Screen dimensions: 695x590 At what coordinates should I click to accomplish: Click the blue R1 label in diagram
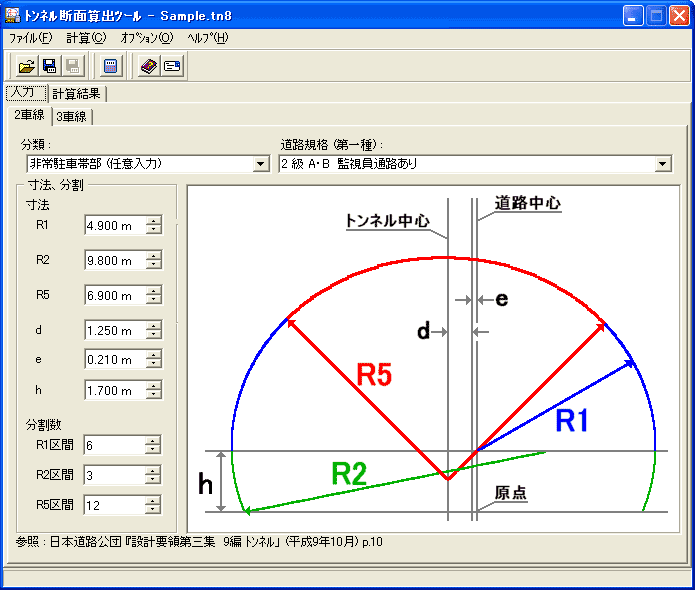click(572, 421)
